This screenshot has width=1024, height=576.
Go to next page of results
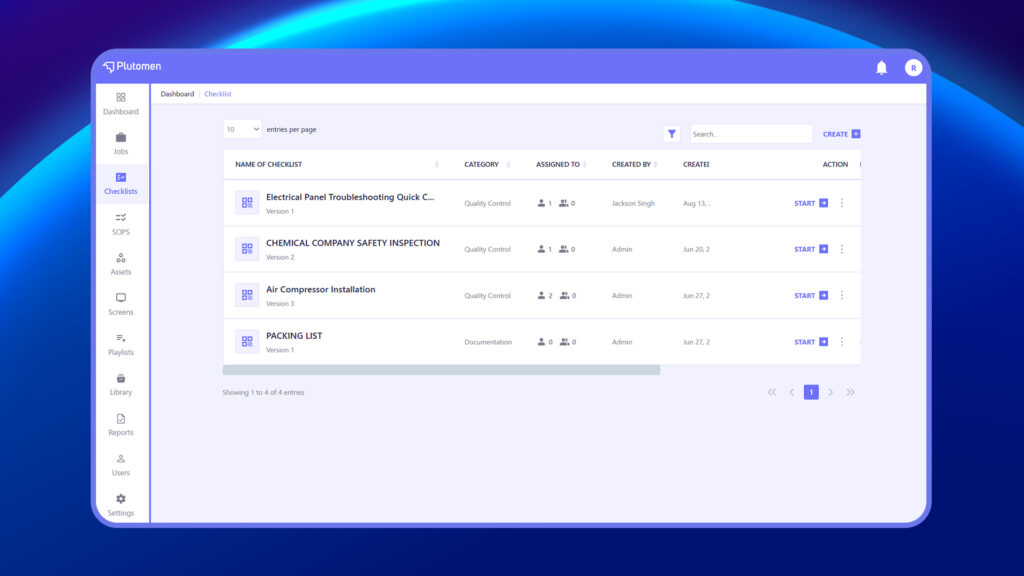(x=831, y=392)
